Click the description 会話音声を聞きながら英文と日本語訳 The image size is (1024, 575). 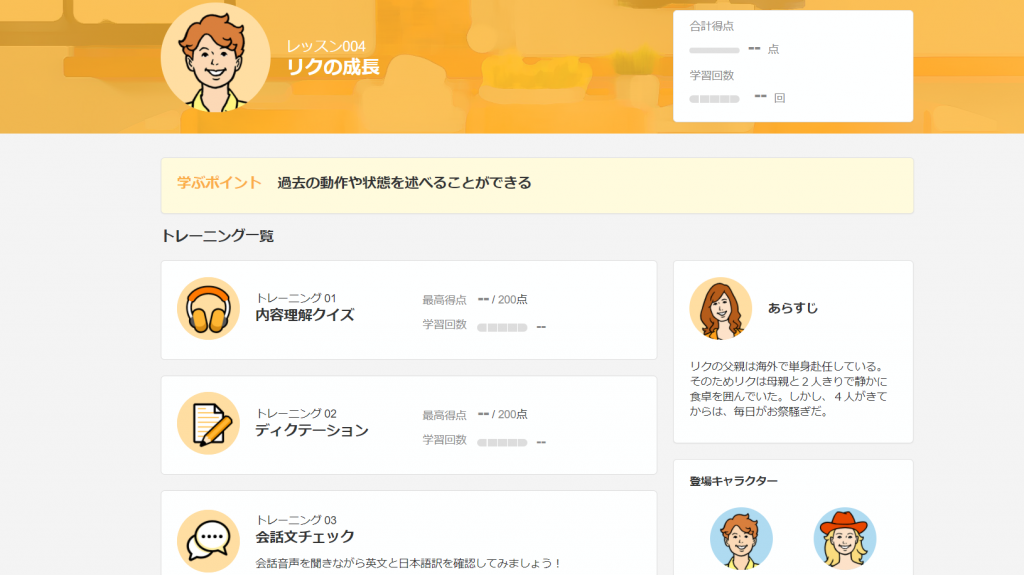409,563
